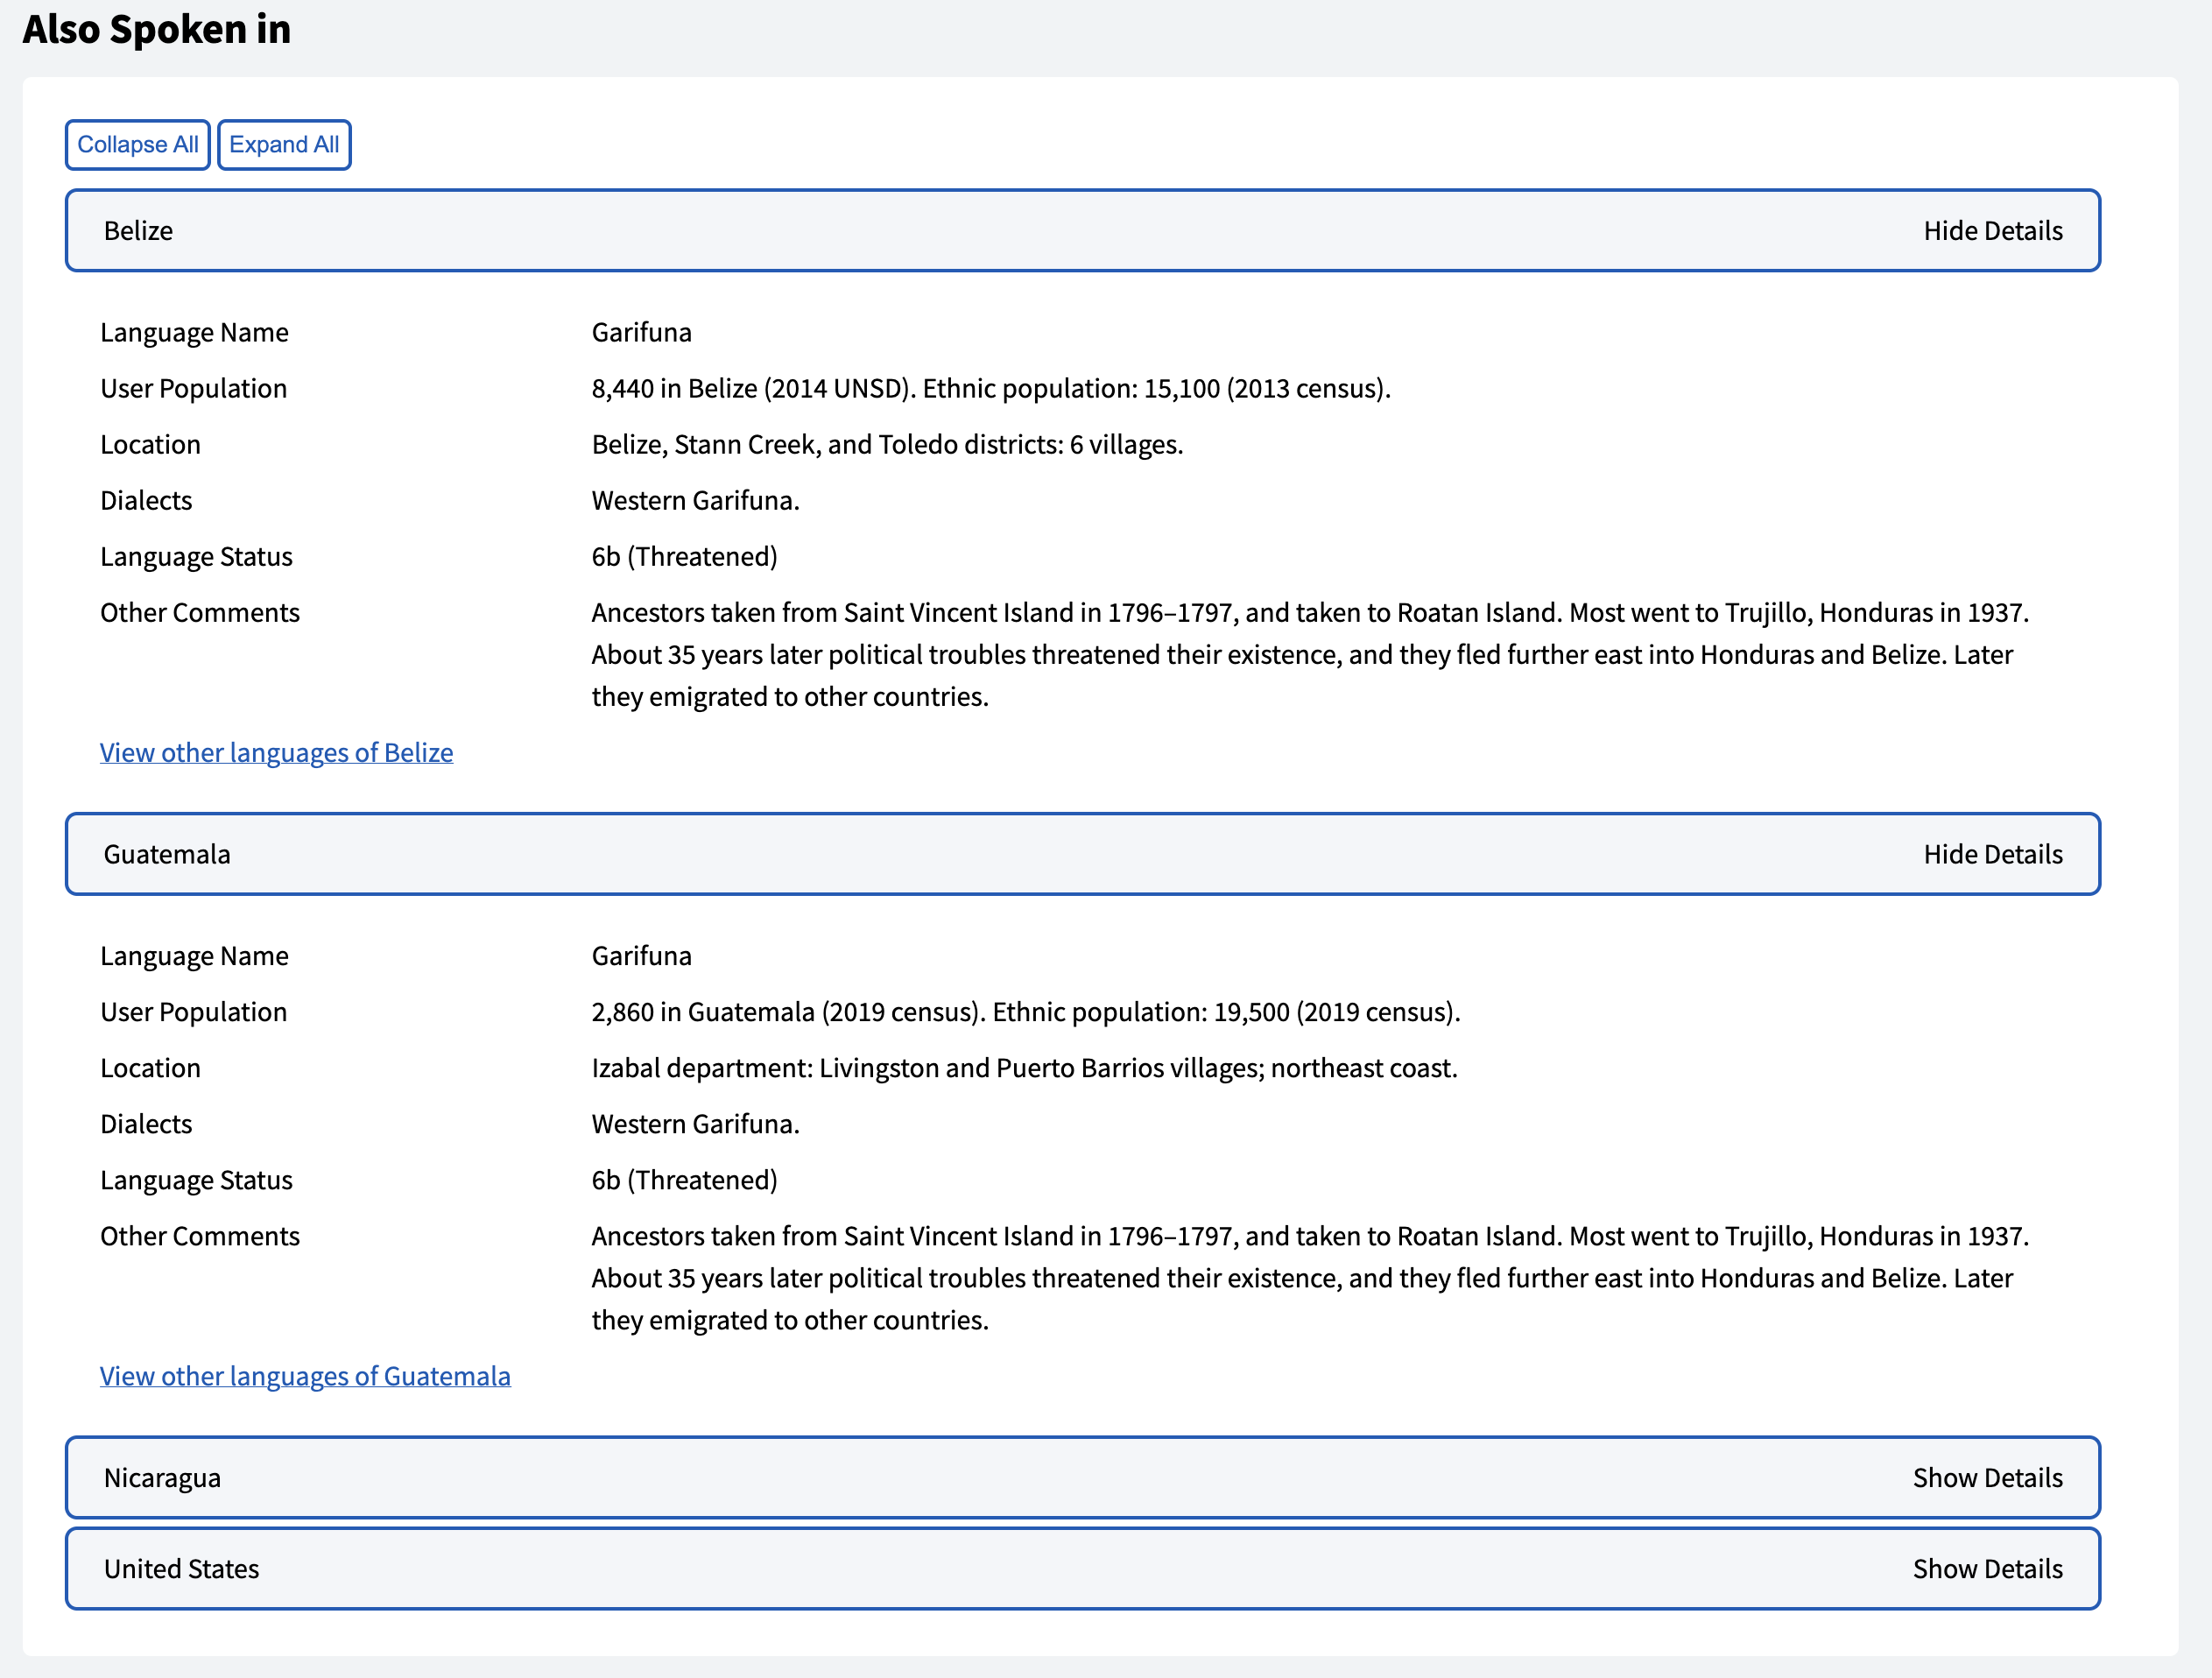Viewport: 2212px width, 1678px height.
Task: Click the Also Spoken in heading
Action: pyautogui.click(x=157, y=29)
